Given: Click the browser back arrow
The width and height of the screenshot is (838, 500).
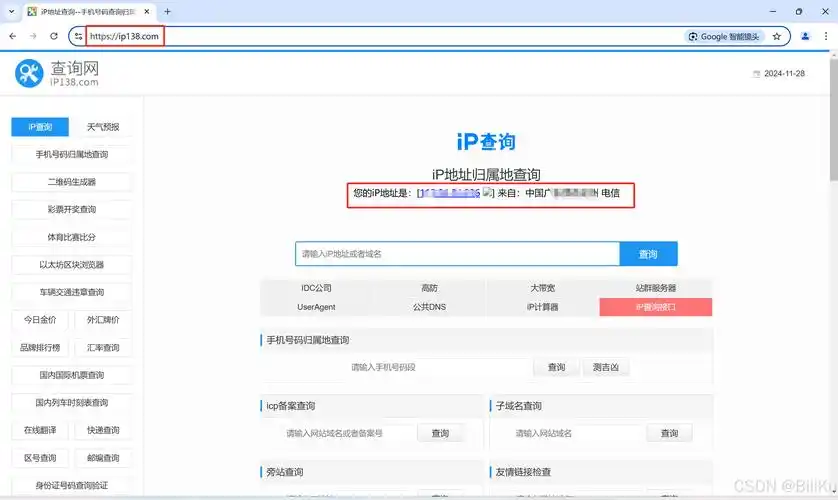Looking at the screenshot, I should coord(12,36).
